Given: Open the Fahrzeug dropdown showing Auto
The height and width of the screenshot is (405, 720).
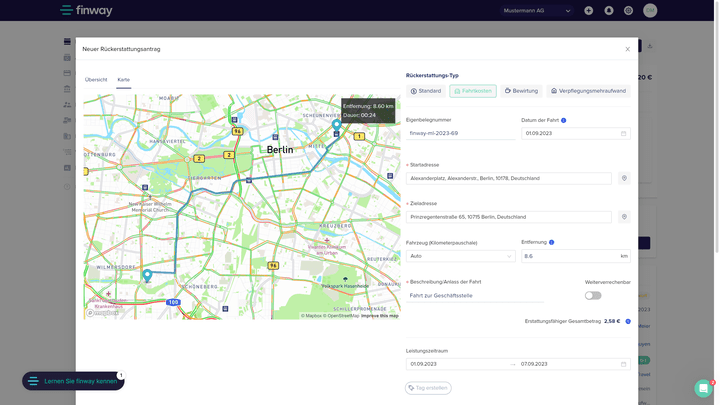Looking at the screenshot, I should click(460, 256).
